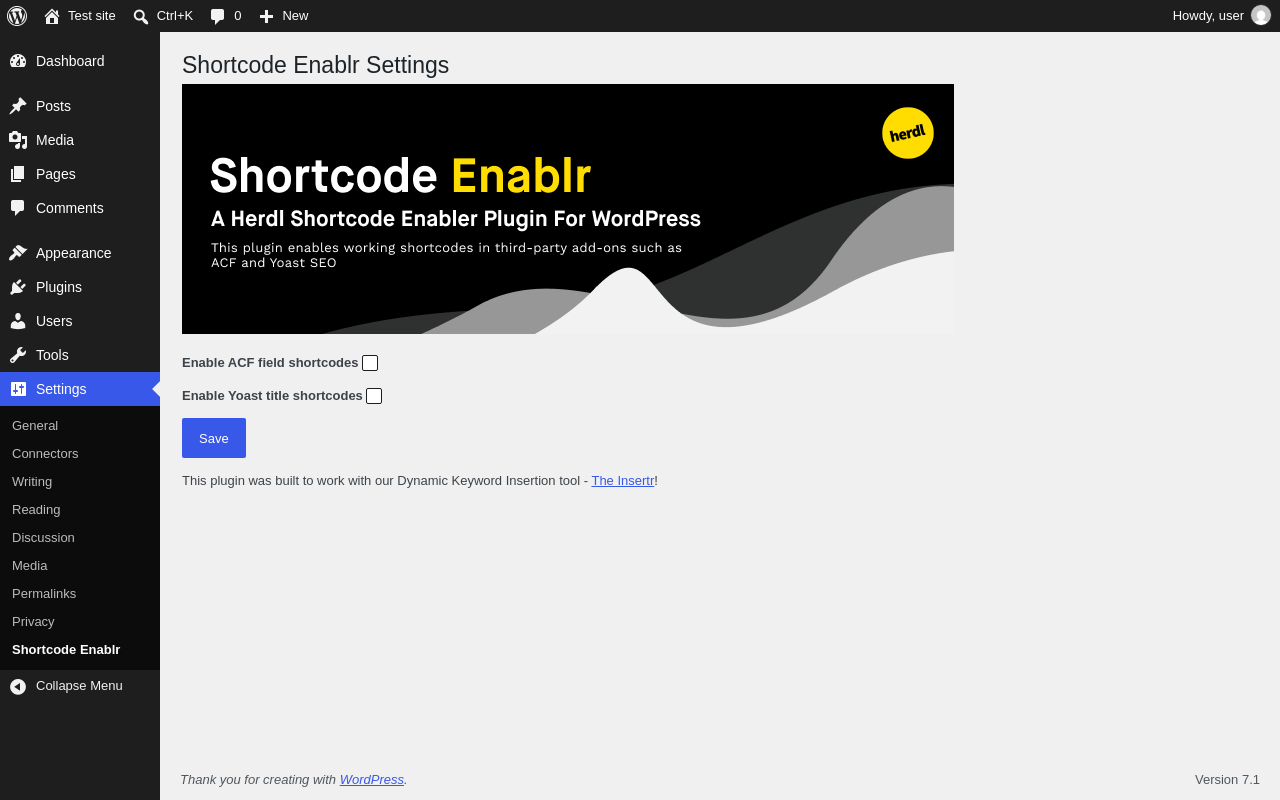Open Privacy settings
This screenshot has height=800, width=1280.
pyautogui.click(x=33, y=621)
